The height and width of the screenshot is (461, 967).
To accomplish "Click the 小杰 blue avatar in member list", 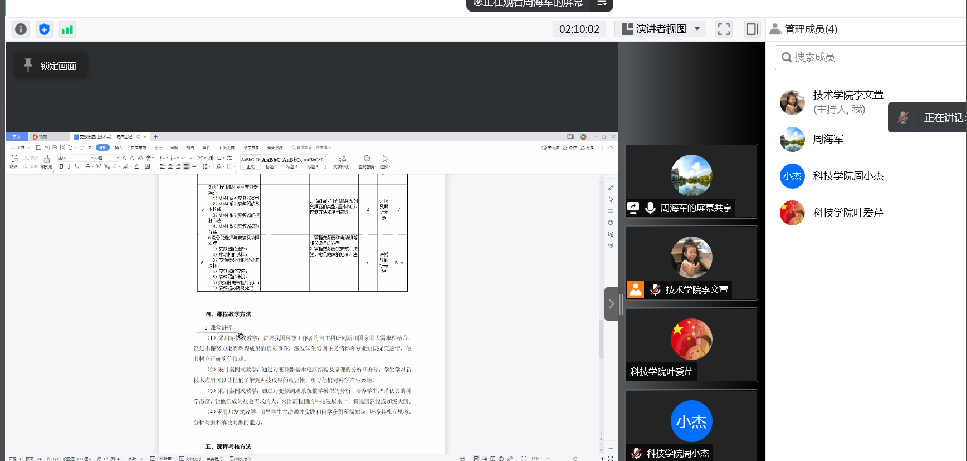I will tap(792, 175).
